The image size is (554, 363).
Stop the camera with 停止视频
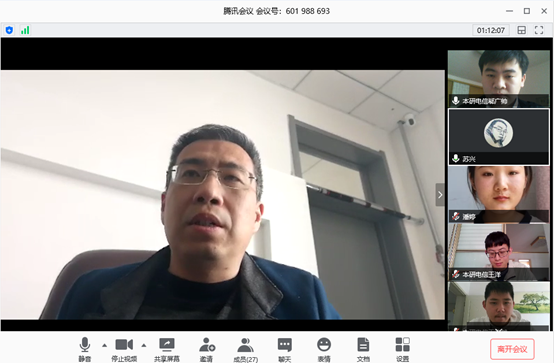click(x=124, y=349)
